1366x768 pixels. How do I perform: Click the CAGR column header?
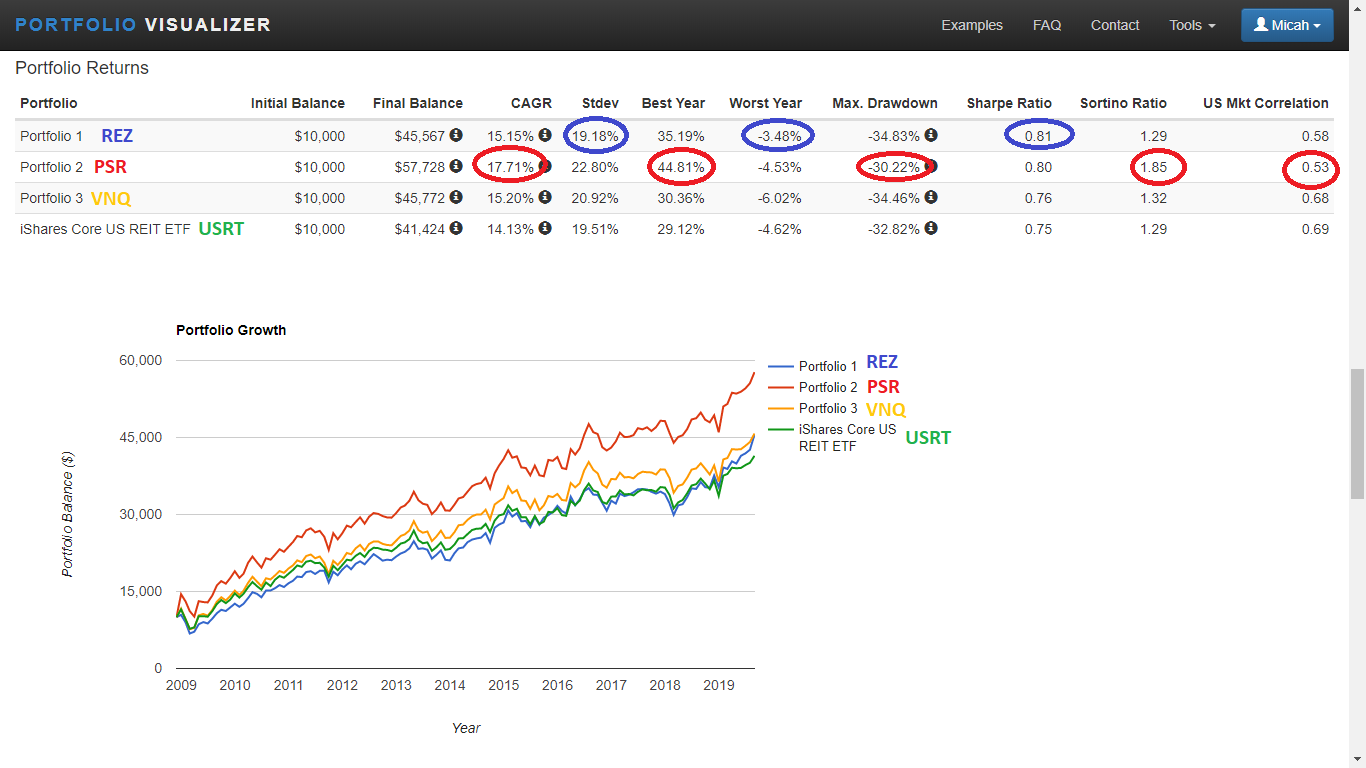coord(532,103)
